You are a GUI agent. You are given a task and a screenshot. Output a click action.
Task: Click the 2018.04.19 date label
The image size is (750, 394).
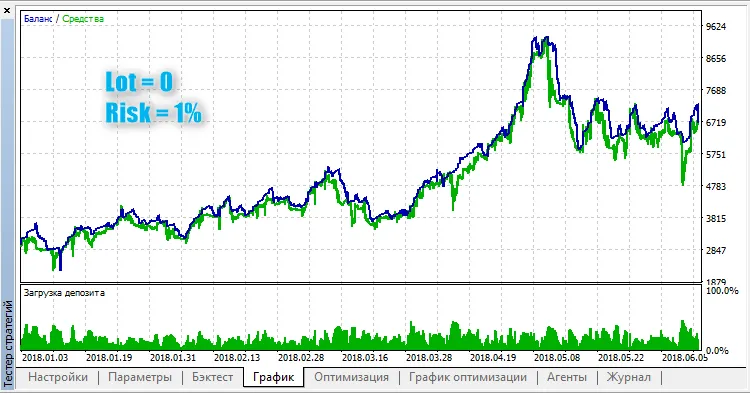pyautogui.click(x=493, y=358)
